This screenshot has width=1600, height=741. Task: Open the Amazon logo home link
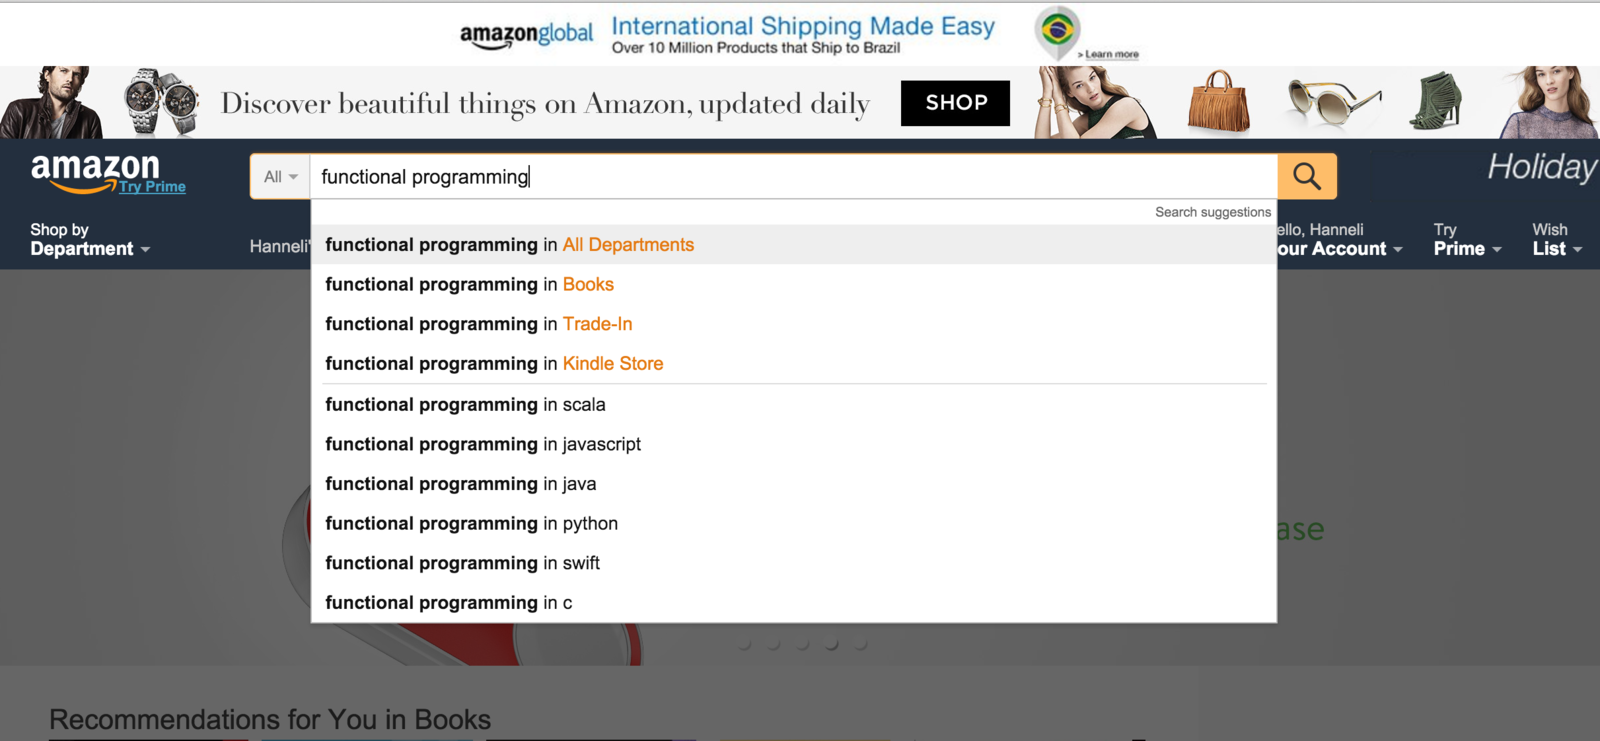(95, 171)
